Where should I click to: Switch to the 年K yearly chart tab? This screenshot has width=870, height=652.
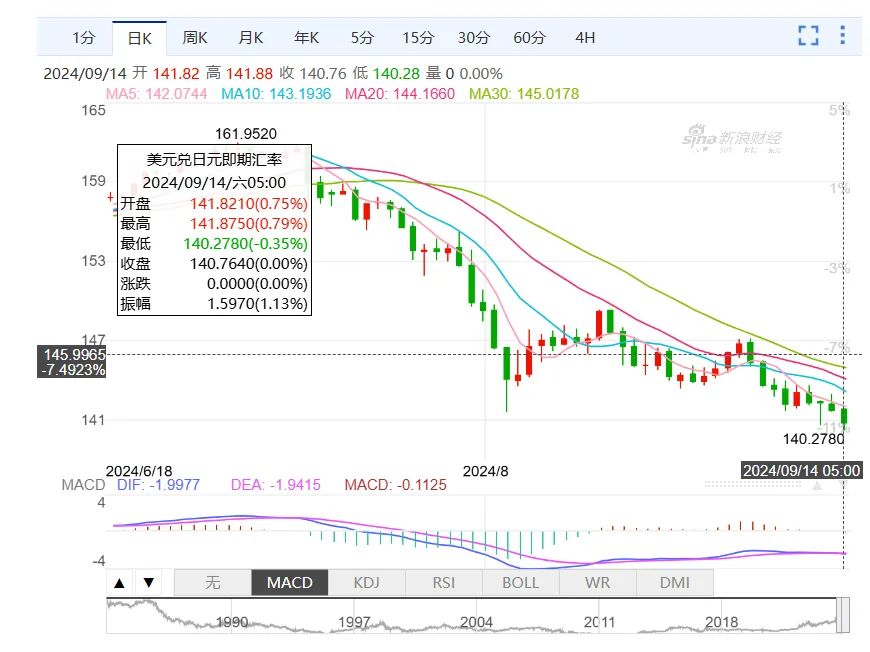(x=306, y=38)
